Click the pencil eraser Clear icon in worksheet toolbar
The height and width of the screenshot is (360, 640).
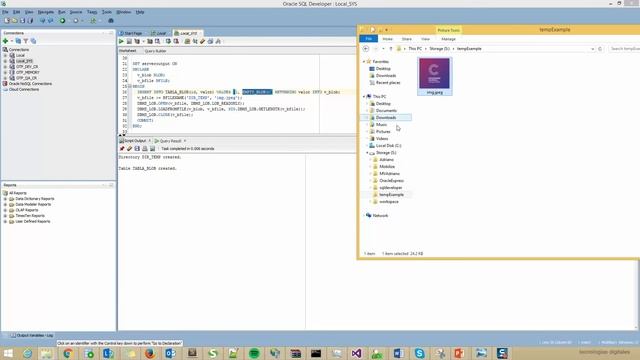click(202, 41)
